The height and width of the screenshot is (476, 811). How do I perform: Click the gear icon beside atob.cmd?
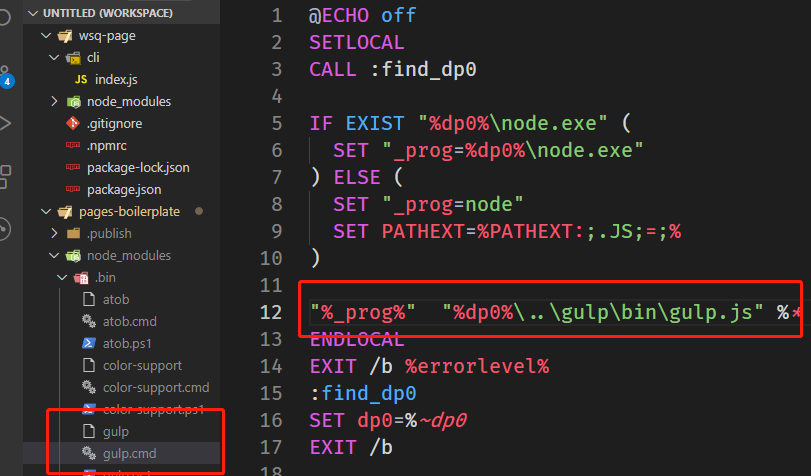tap(88, 322)
